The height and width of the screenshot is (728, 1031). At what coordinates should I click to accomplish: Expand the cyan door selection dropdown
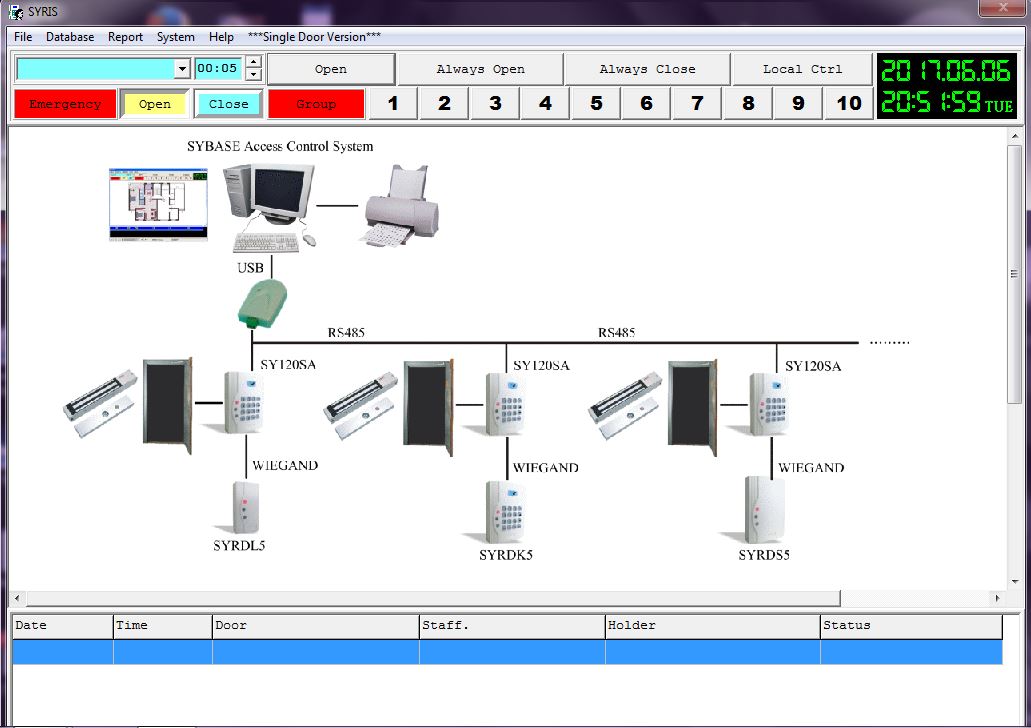pyautogui.click(x=182, y=68)
